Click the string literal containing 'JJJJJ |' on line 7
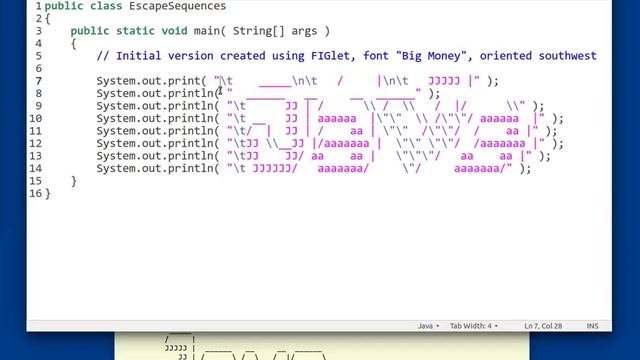 347,81
